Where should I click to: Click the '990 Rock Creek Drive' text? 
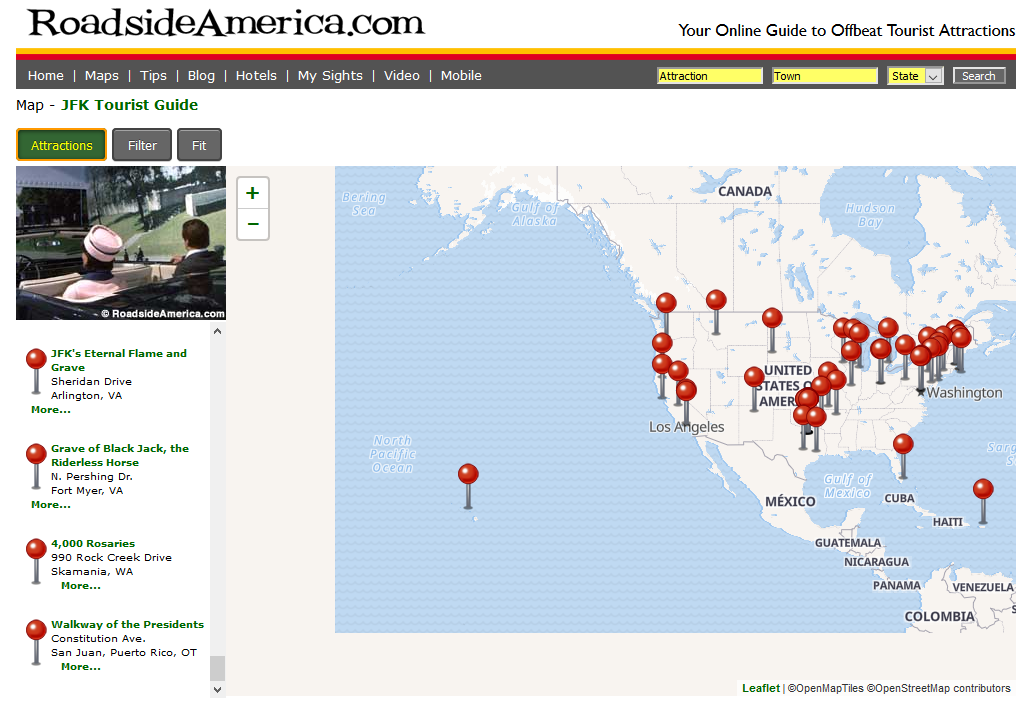point(111,558)
